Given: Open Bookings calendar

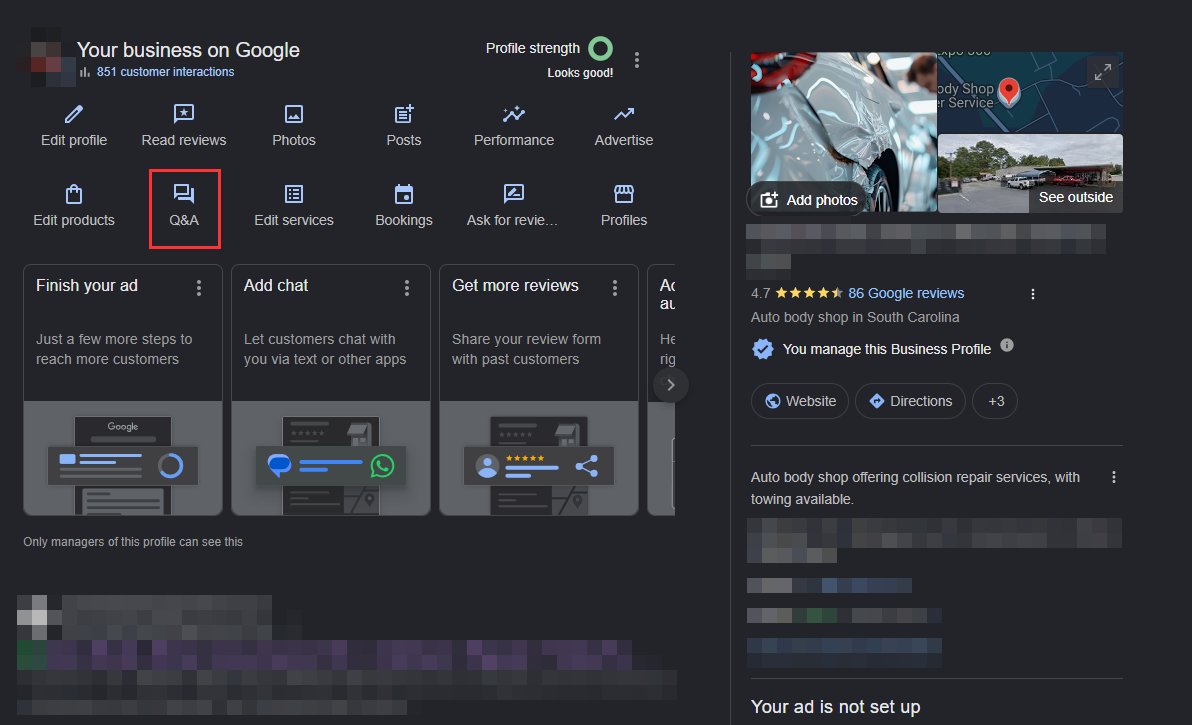Looking at the screenshot, I should coord(404,206).
